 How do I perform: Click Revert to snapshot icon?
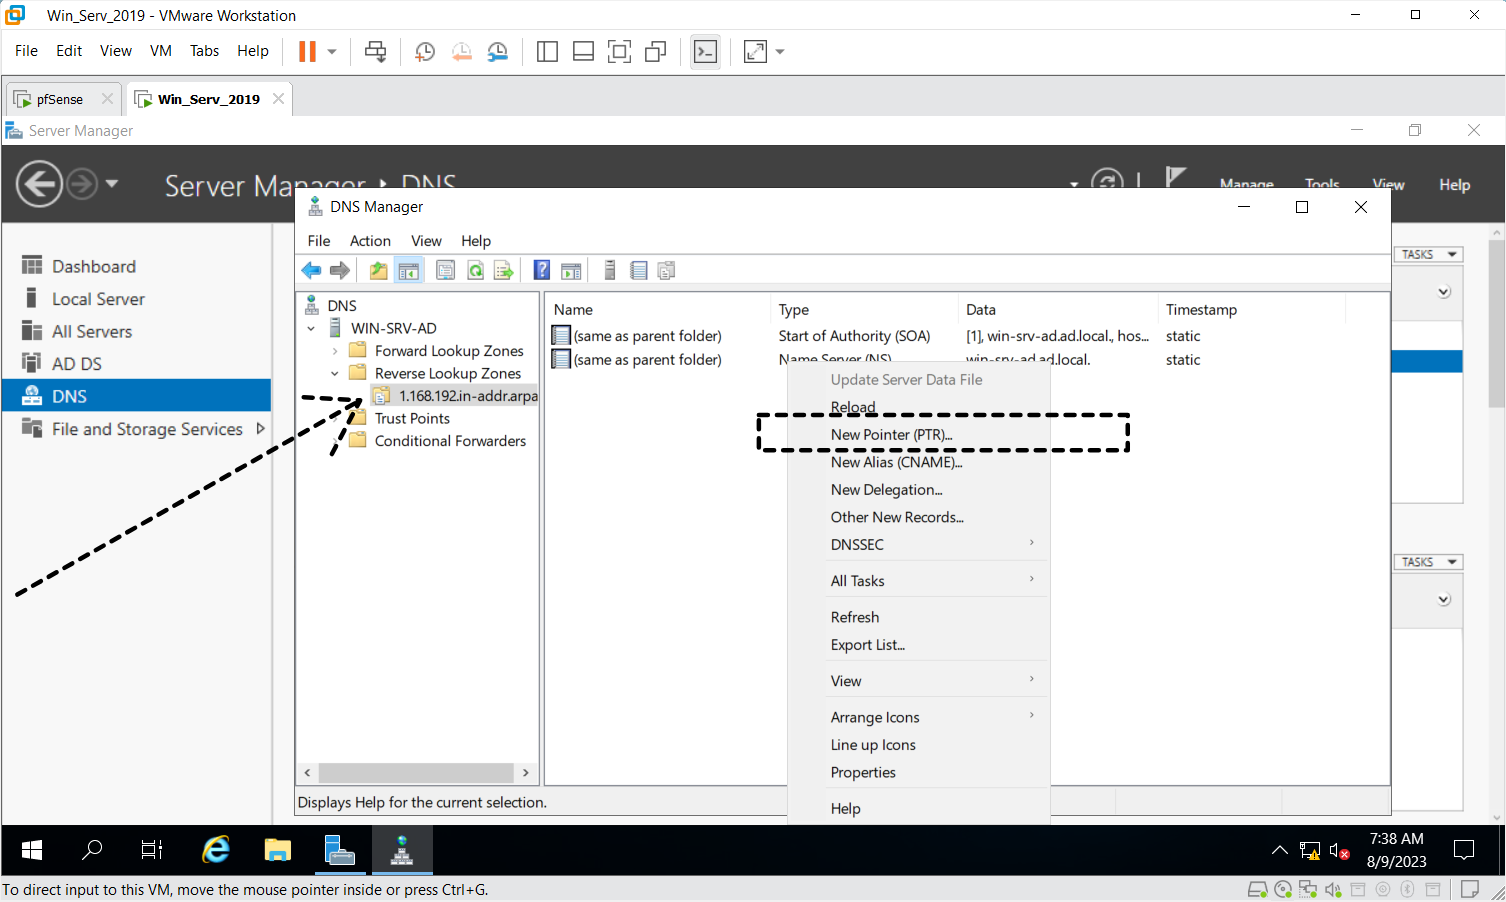coord(461,51)
